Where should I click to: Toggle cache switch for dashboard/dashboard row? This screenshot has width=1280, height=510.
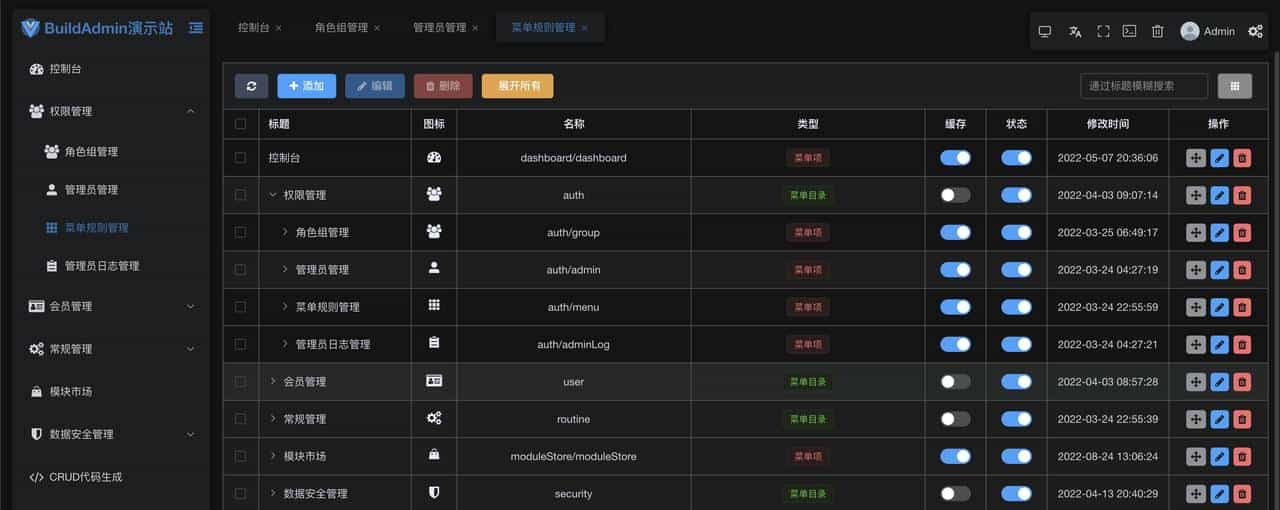pyautogui.click(x=955, y=158)
